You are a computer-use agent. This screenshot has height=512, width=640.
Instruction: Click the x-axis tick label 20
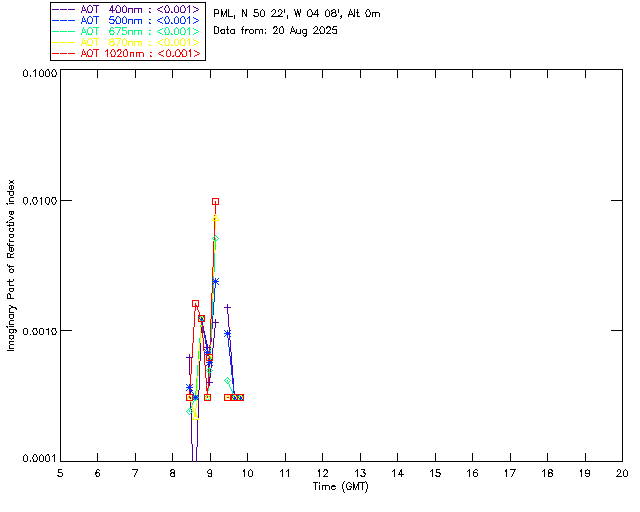[x=622, y=473]
